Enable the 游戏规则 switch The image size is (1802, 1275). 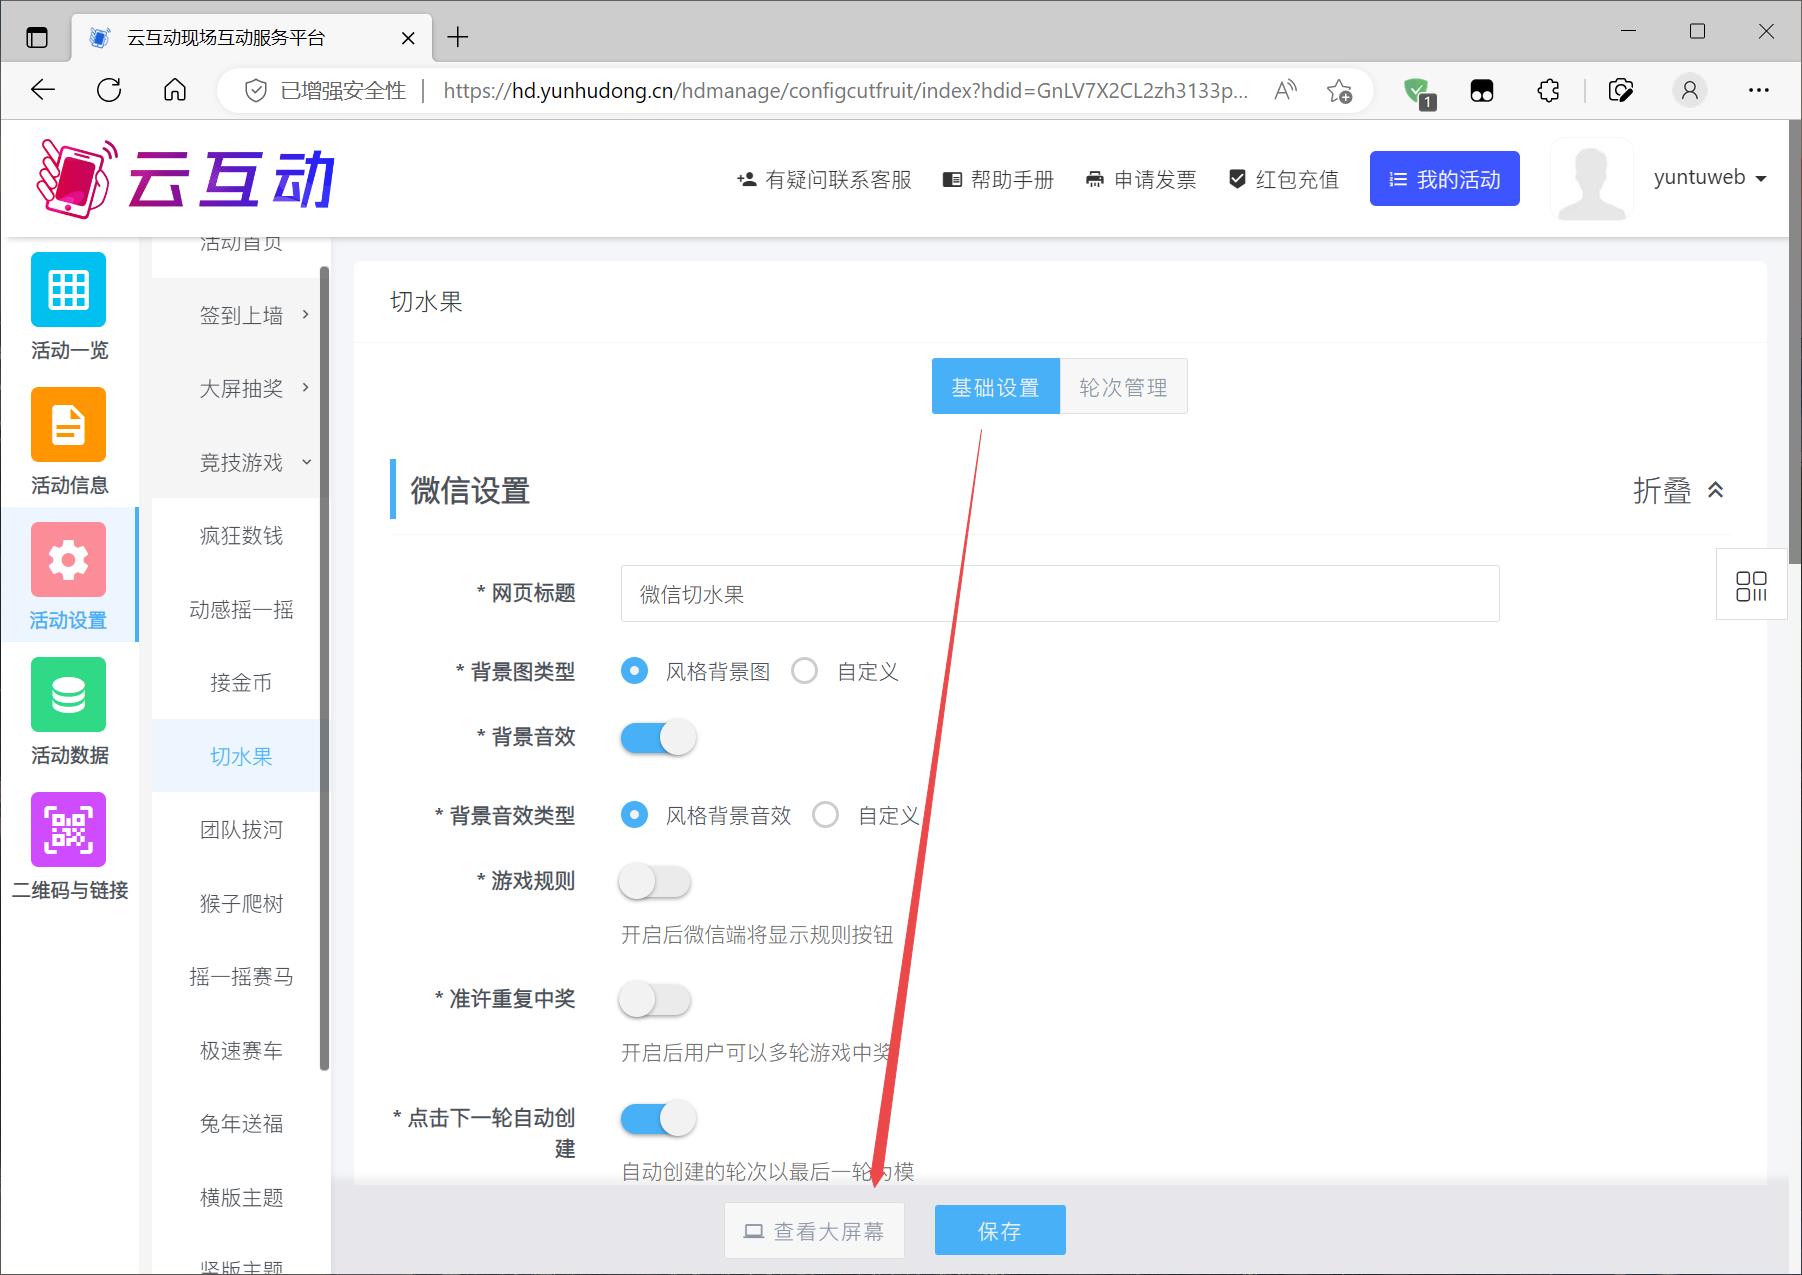click(655, 882)
